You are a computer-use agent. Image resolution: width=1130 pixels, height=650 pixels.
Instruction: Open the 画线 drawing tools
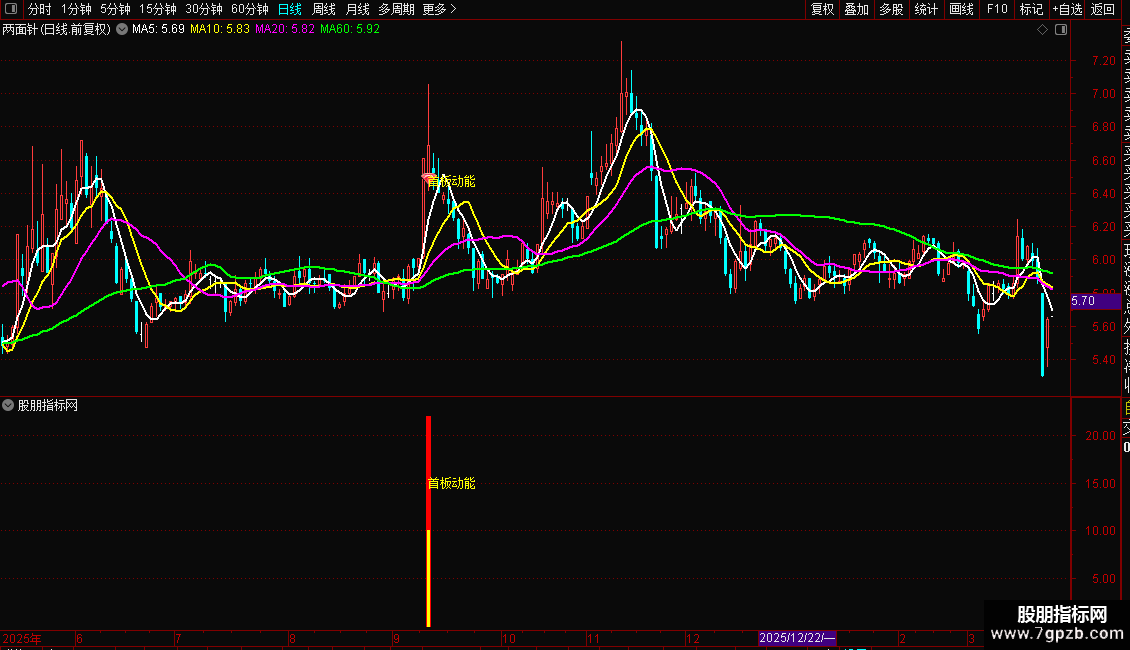pyautogui.click(x=961, y=9)
